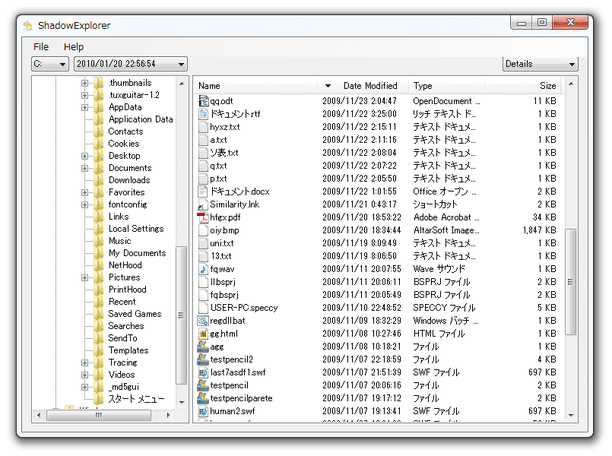Sort by the Type column header
Screen dimensions: 612x456
(x=447, y=86)
